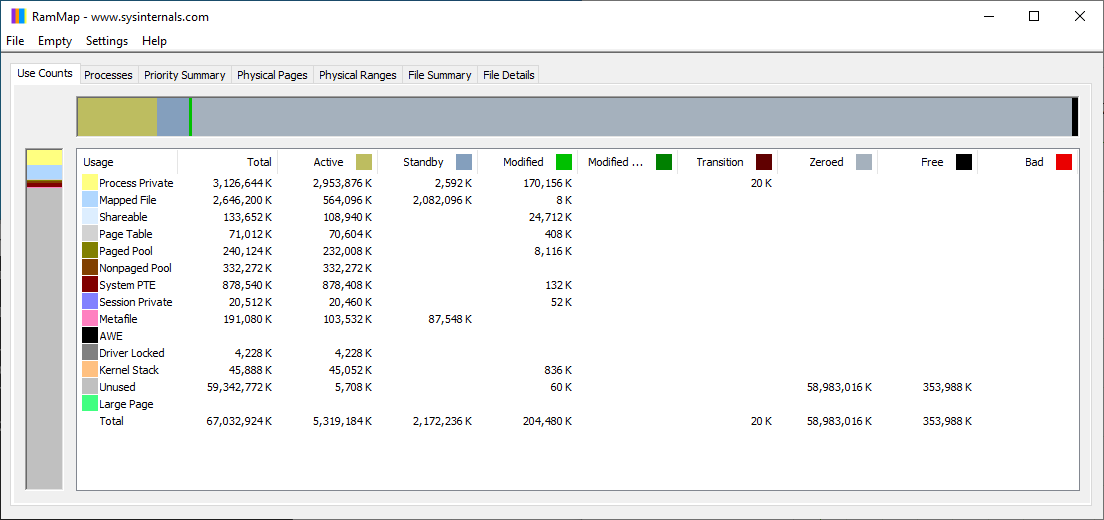Viewport: 1104px width, 520px height.
Task: Click the Nonpaged Pool row label
Action: [x=135, y=268]
